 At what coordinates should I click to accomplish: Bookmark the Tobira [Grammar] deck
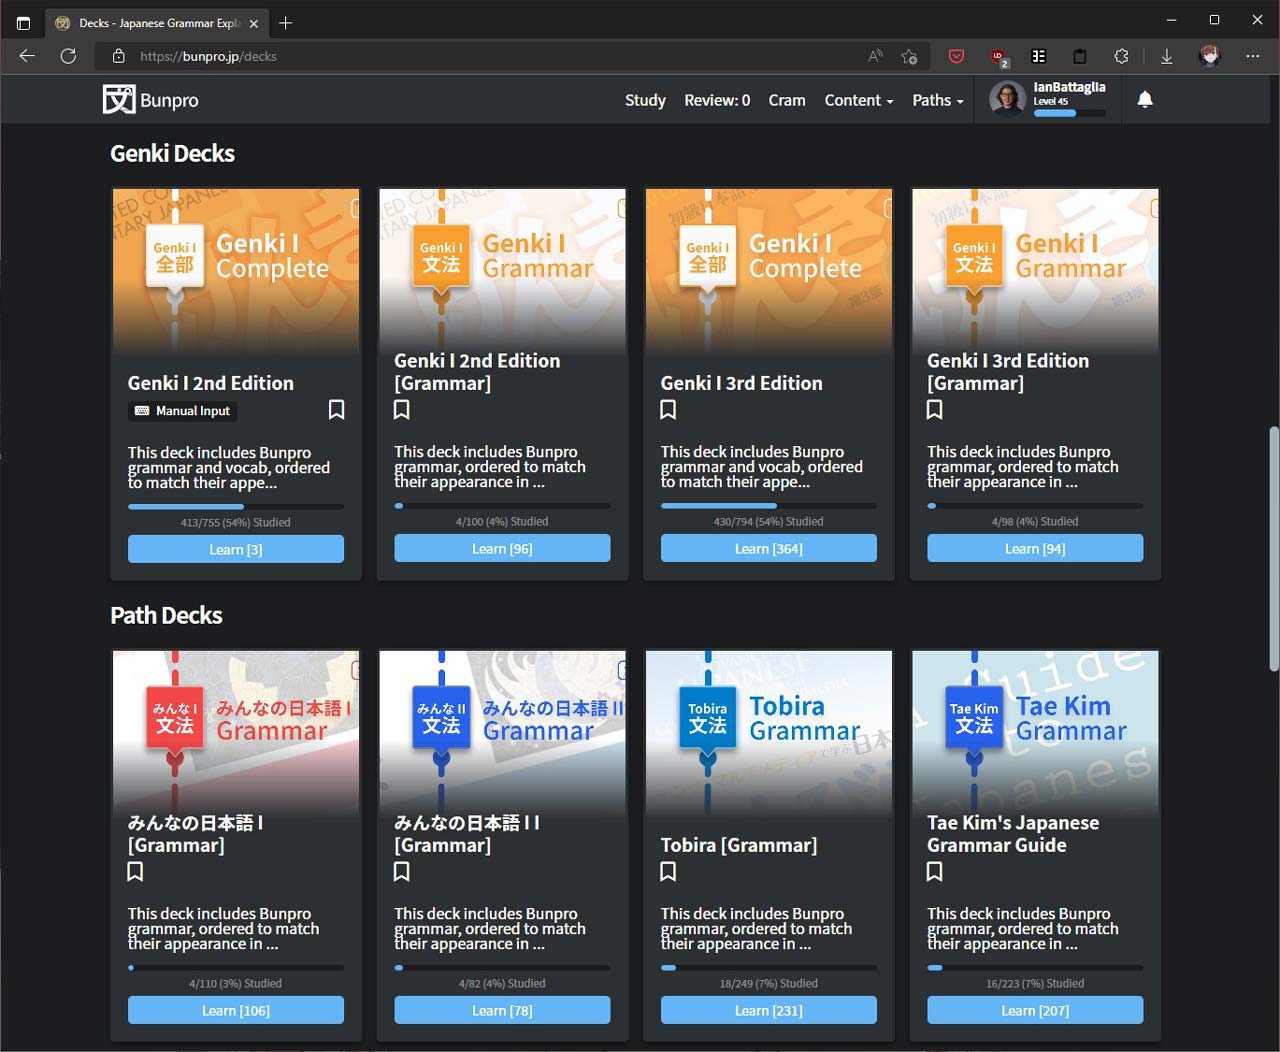pos(669,871)
